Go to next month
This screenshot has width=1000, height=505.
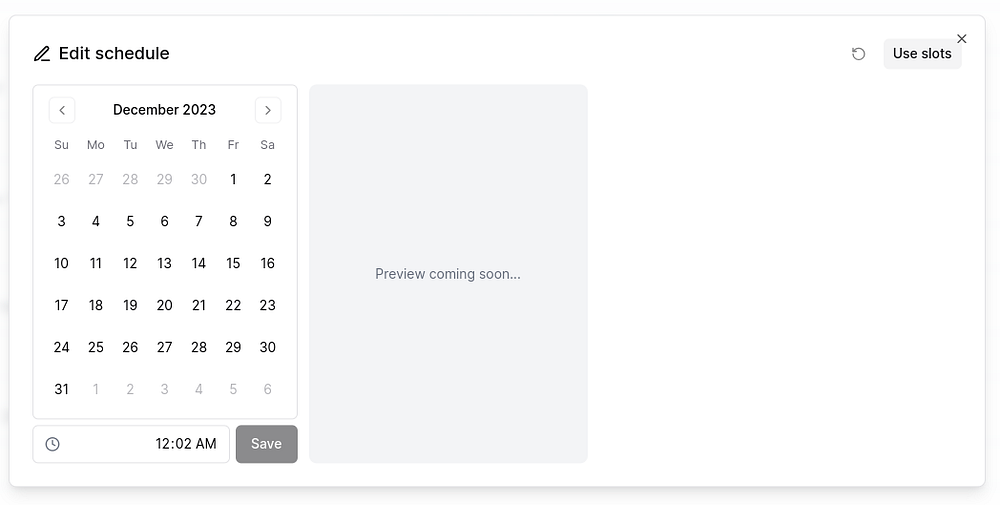268,110
